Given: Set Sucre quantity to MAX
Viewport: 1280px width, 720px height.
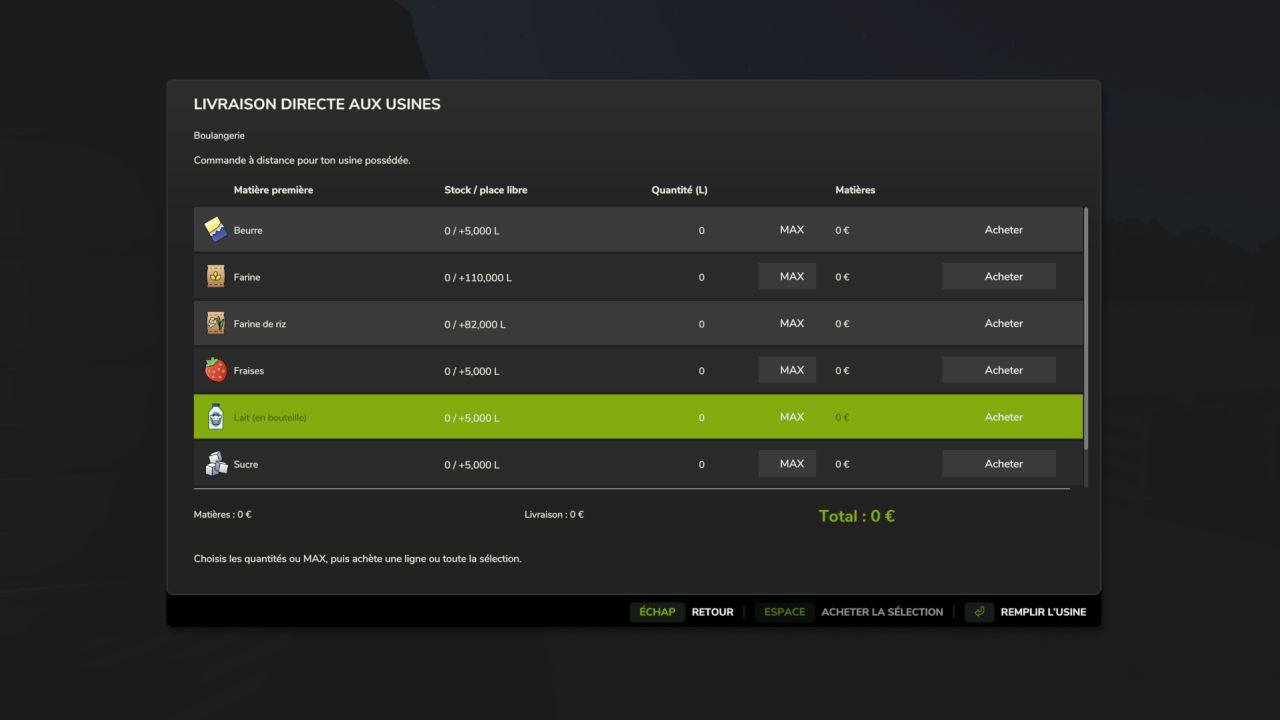Looking at the screenshot, I should tap(787, 464).
